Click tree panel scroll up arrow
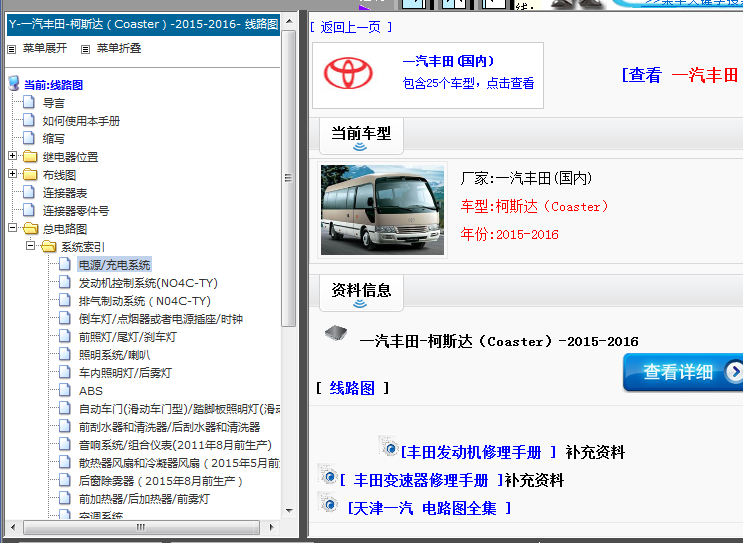This screenshot has width=743, height=543. pyautogui.click(x=289, y=21)
